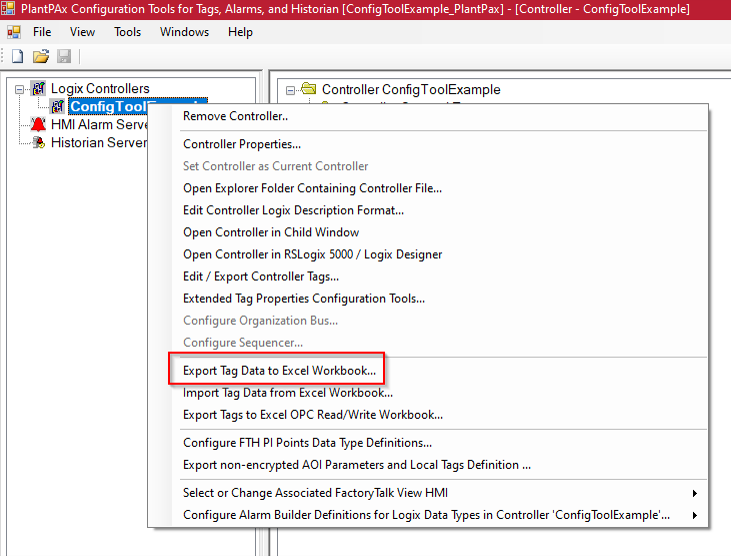Screen dimensions: 731x556
Task: Select HMI Alarm Server tree item
Action: (x=99, y=124)
